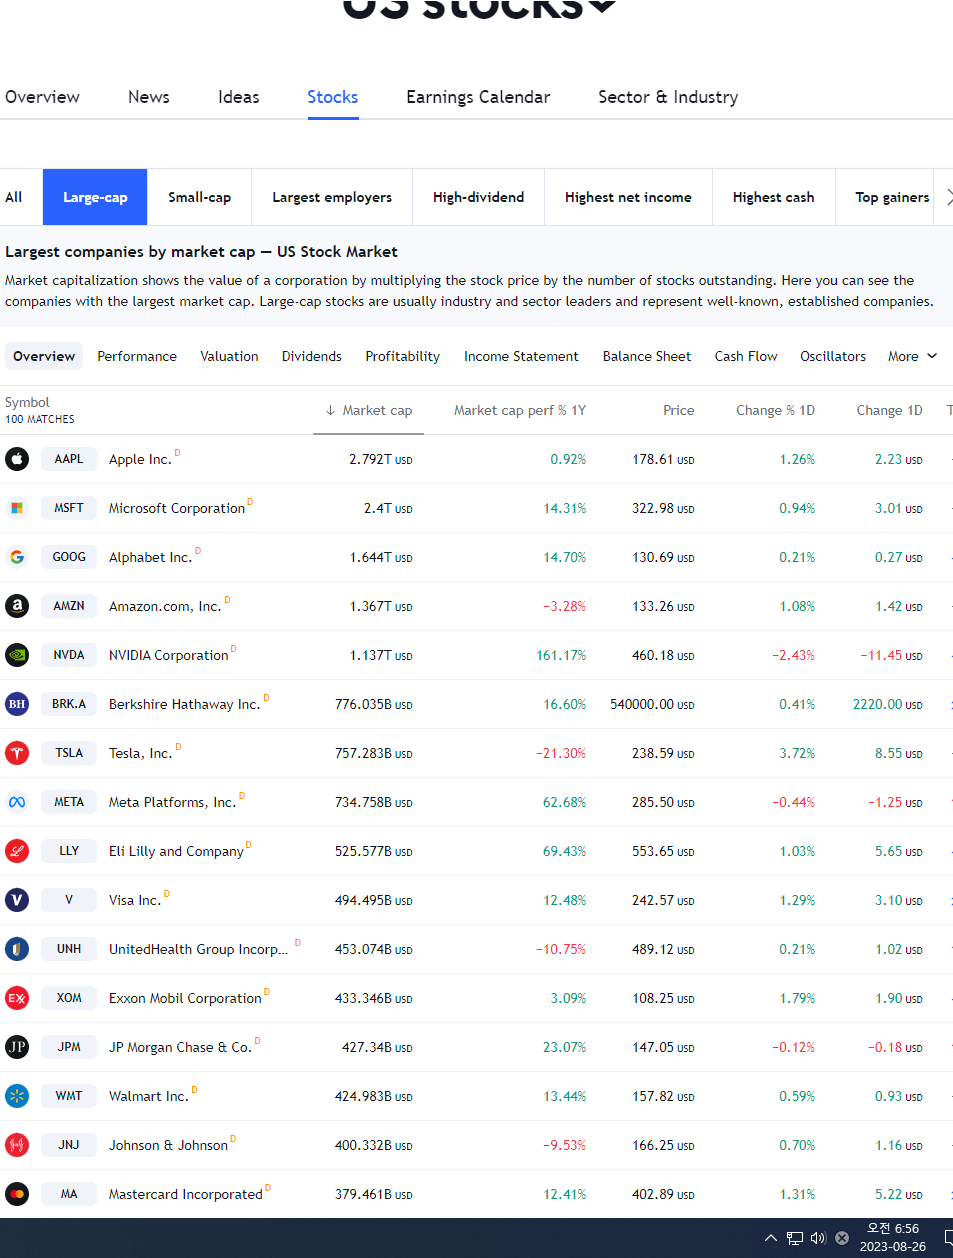Select the Small-cap filter
The image size is (953, 1258).
pyautogui.click(x=199, y=197)
